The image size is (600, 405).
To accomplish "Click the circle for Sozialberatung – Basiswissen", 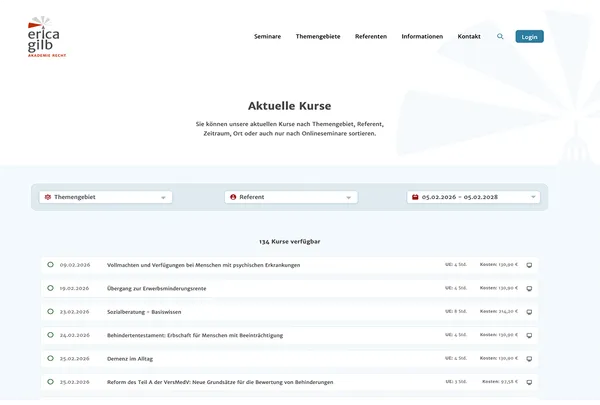I will 50,311.
